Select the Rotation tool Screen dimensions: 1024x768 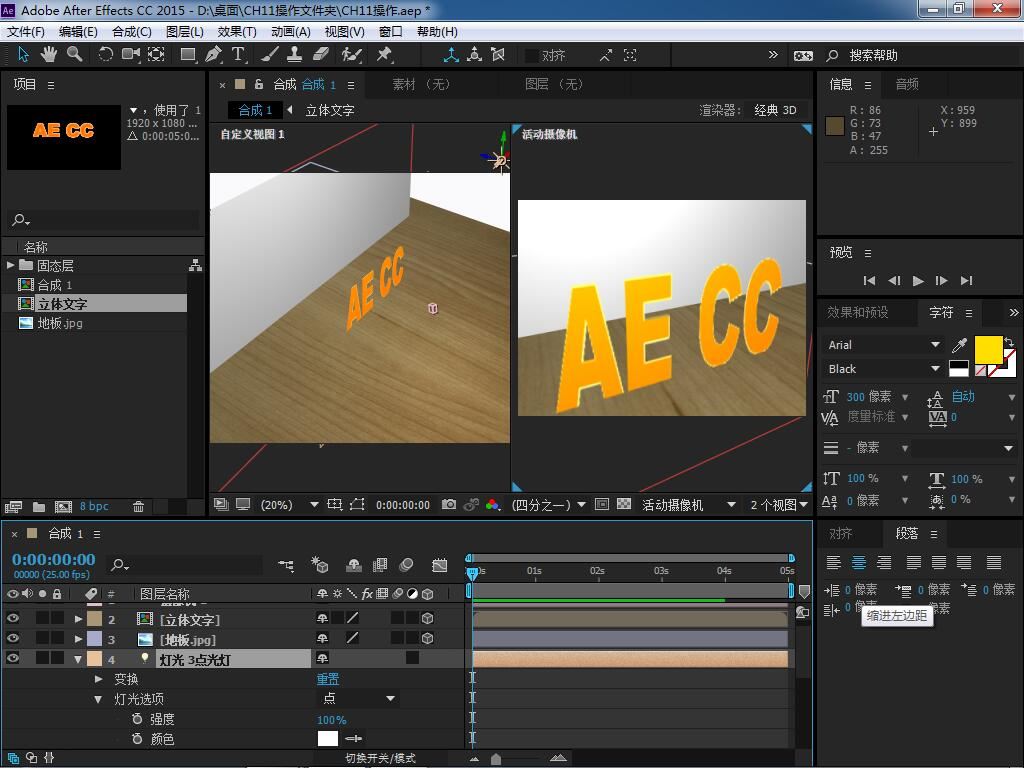click(x=105, y=55)
